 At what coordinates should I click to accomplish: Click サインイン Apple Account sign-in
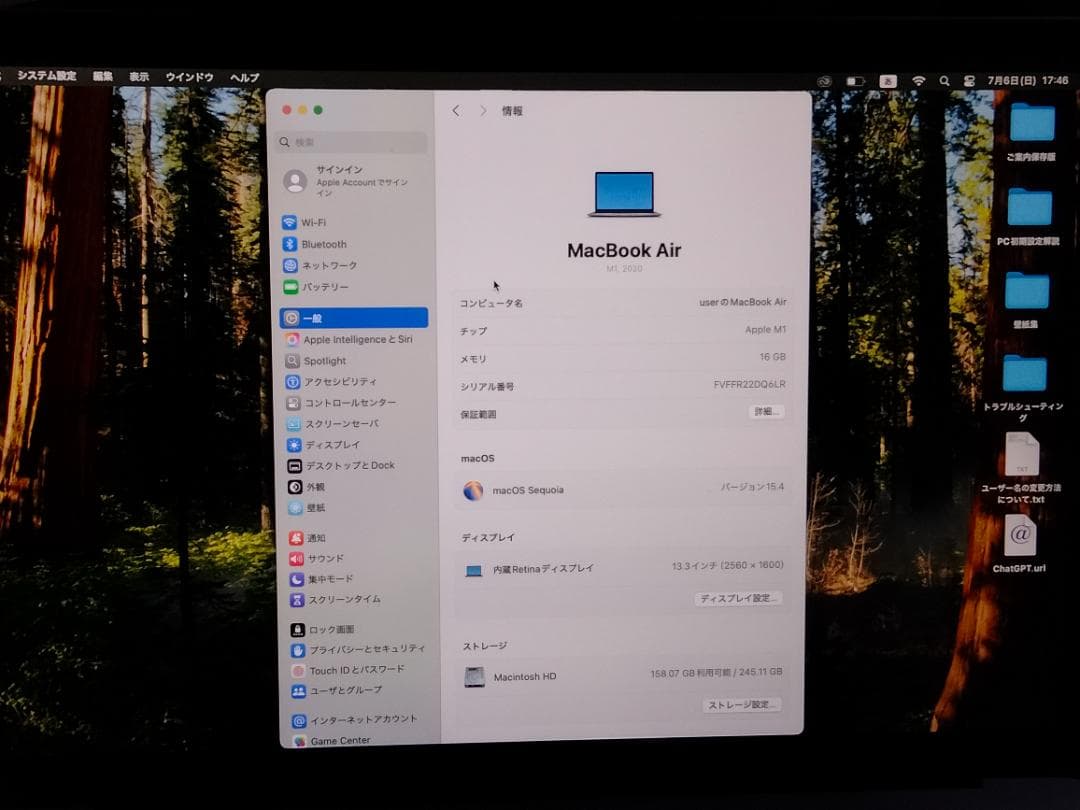click(x=347, y=180)
